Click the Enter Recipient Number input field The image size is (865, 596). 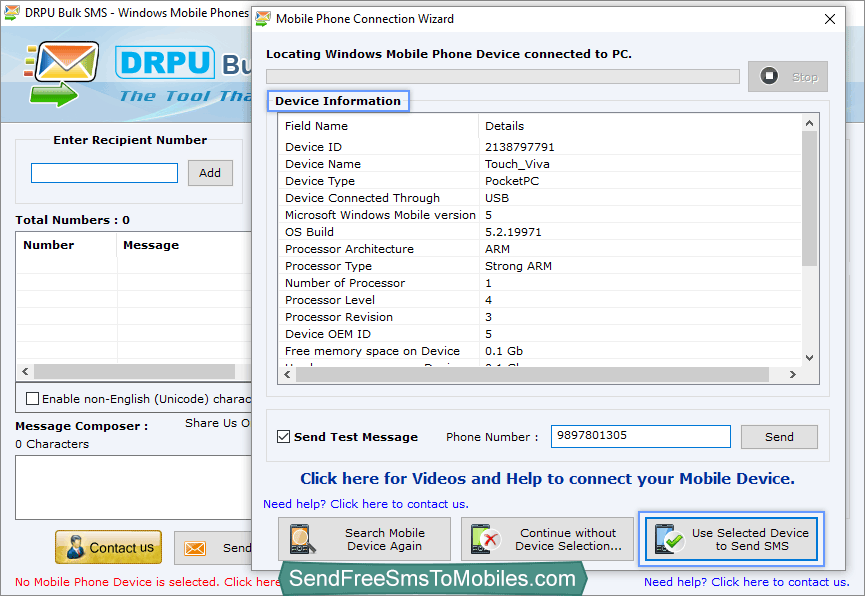coord(104,173)
